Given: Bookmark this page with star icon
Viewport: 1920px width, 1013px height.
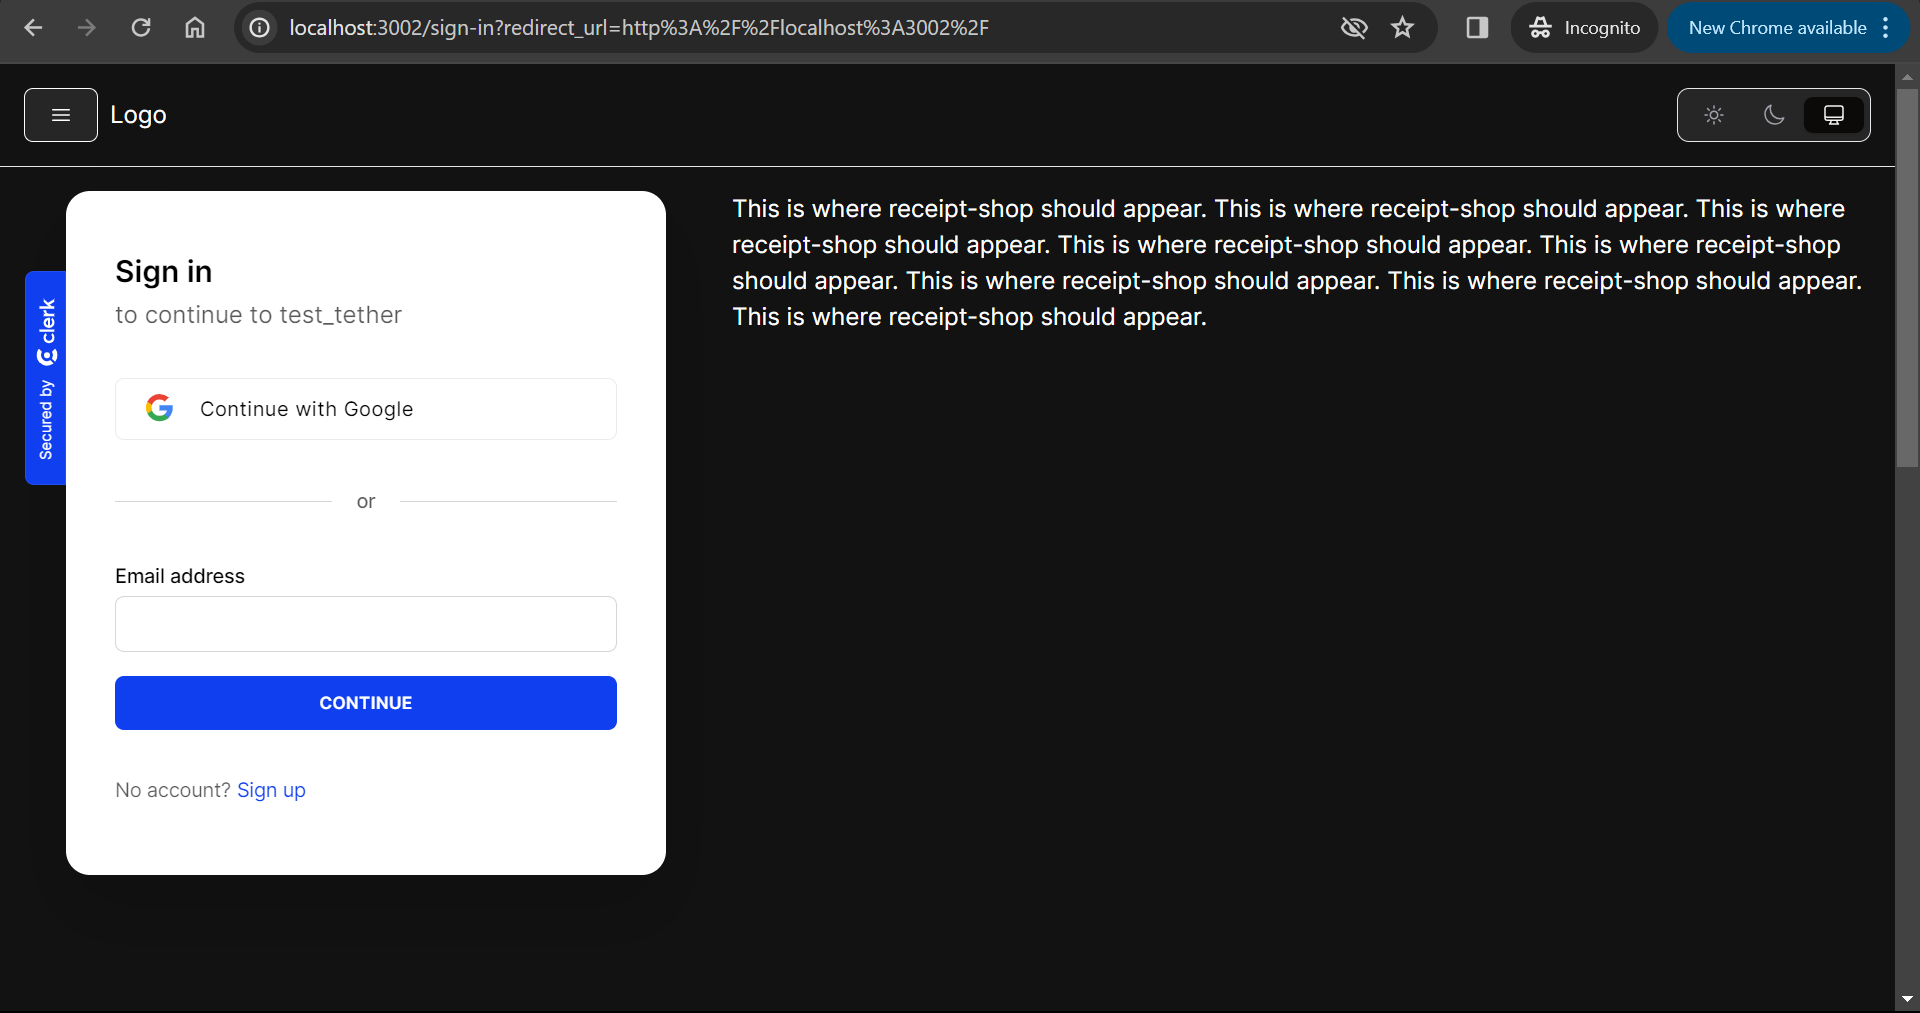Looking at the screenshot, I should [x=1403, y=28].
